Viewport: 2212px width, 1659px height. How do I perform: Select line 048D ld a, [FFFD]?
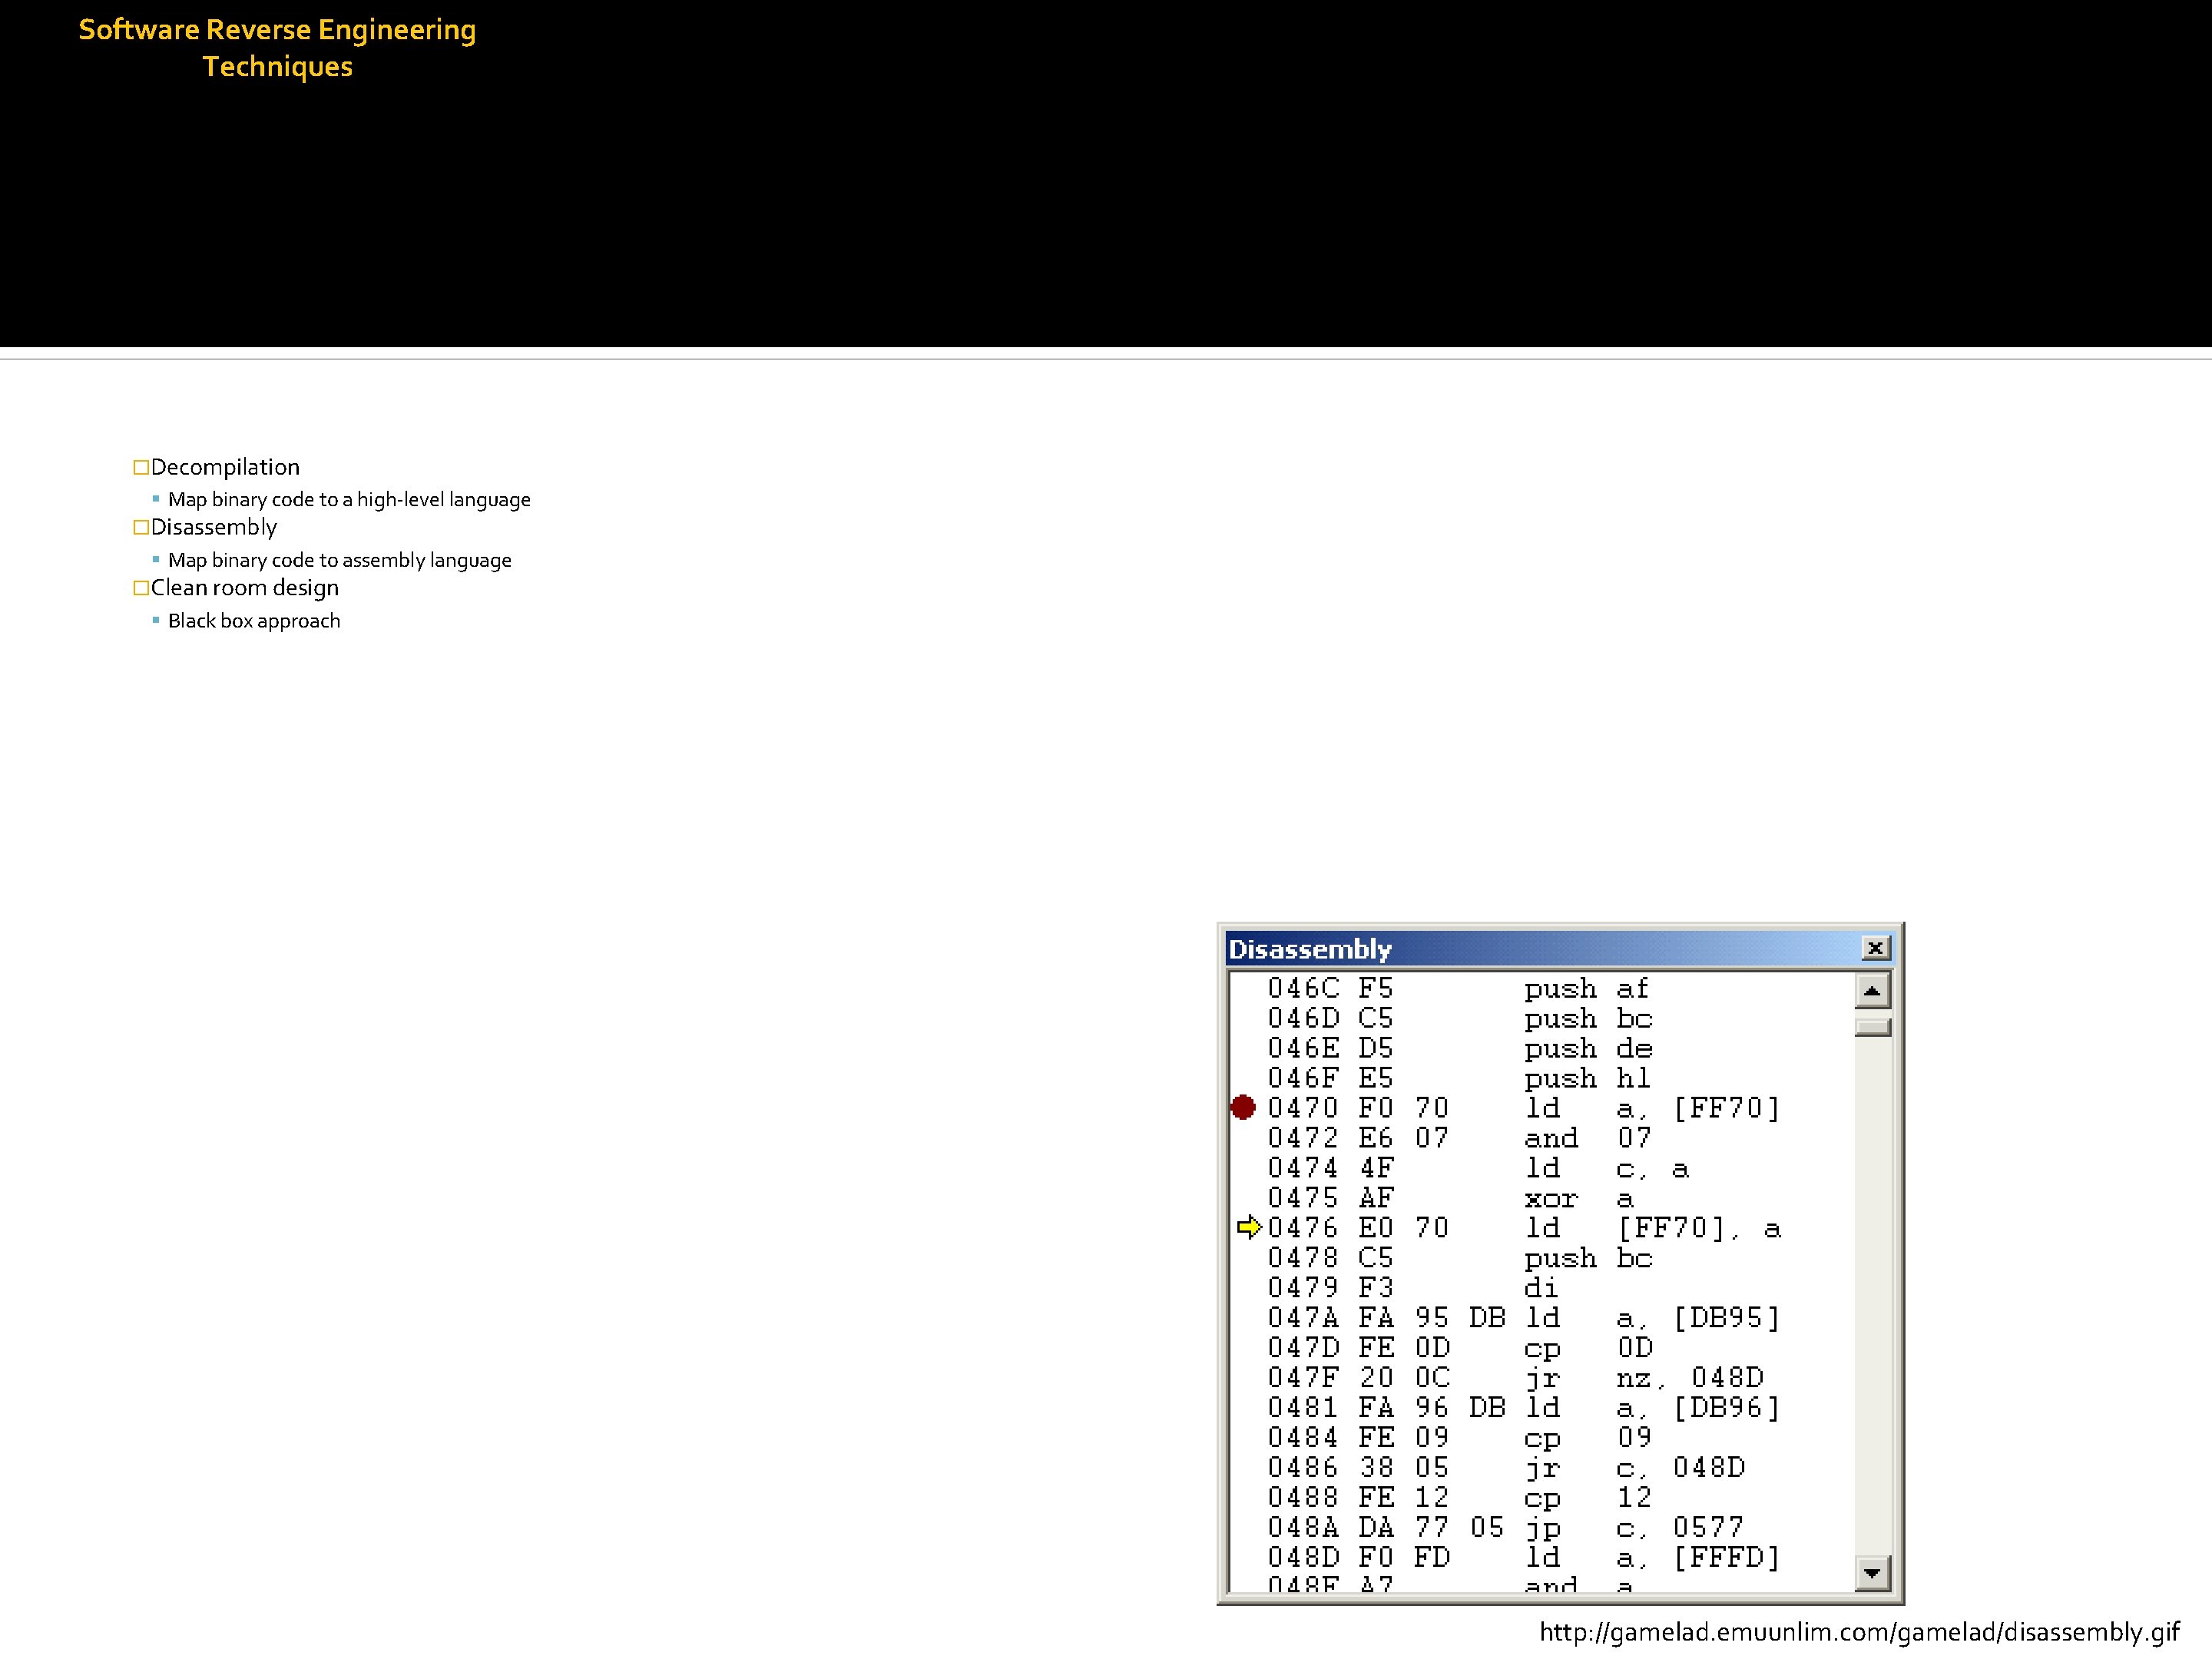pos(1524,1558)
